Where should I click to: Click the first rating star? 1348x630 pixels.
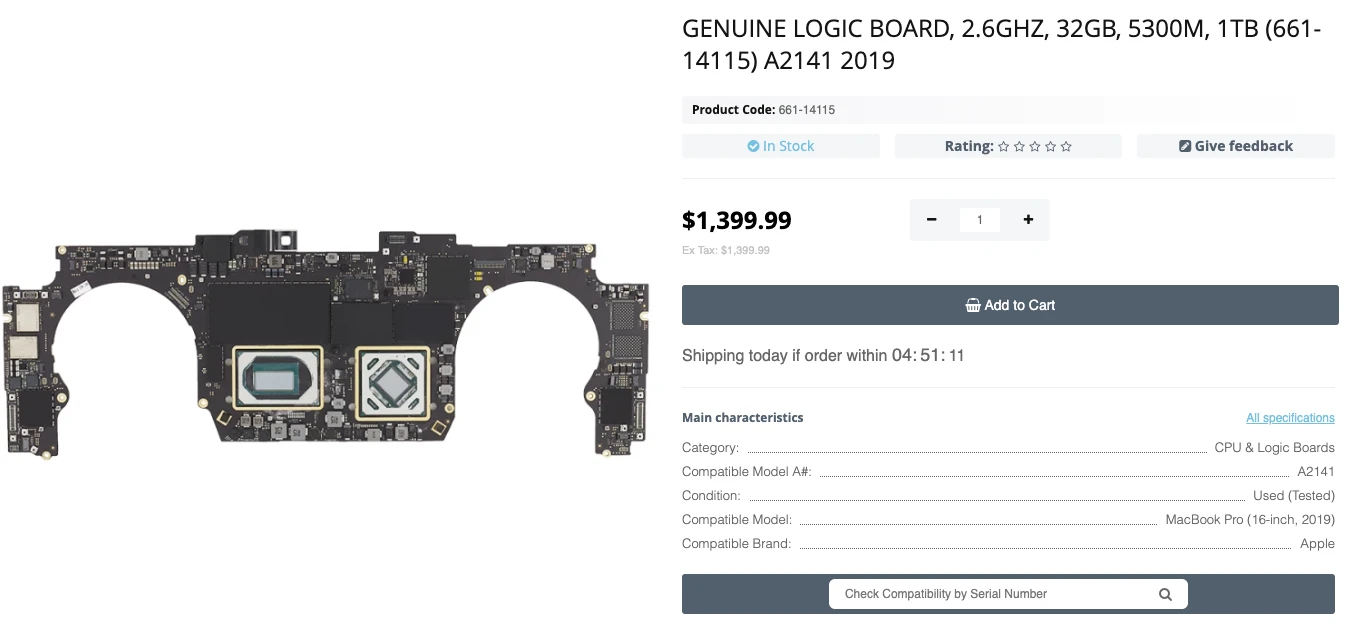click(x=1003, y=147)
